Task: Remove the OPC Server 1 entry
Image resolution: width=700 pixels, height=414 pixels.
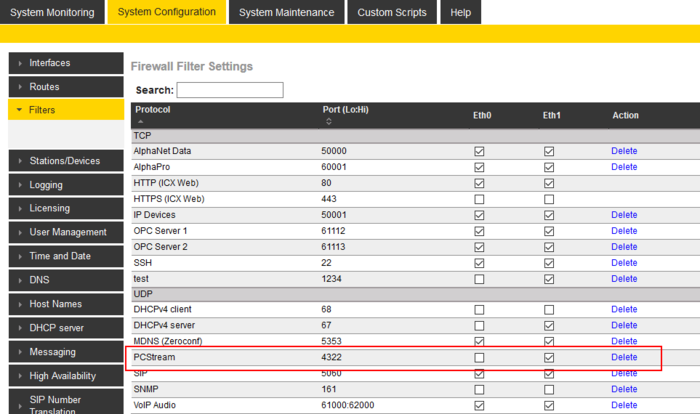Action: [624, 231]
